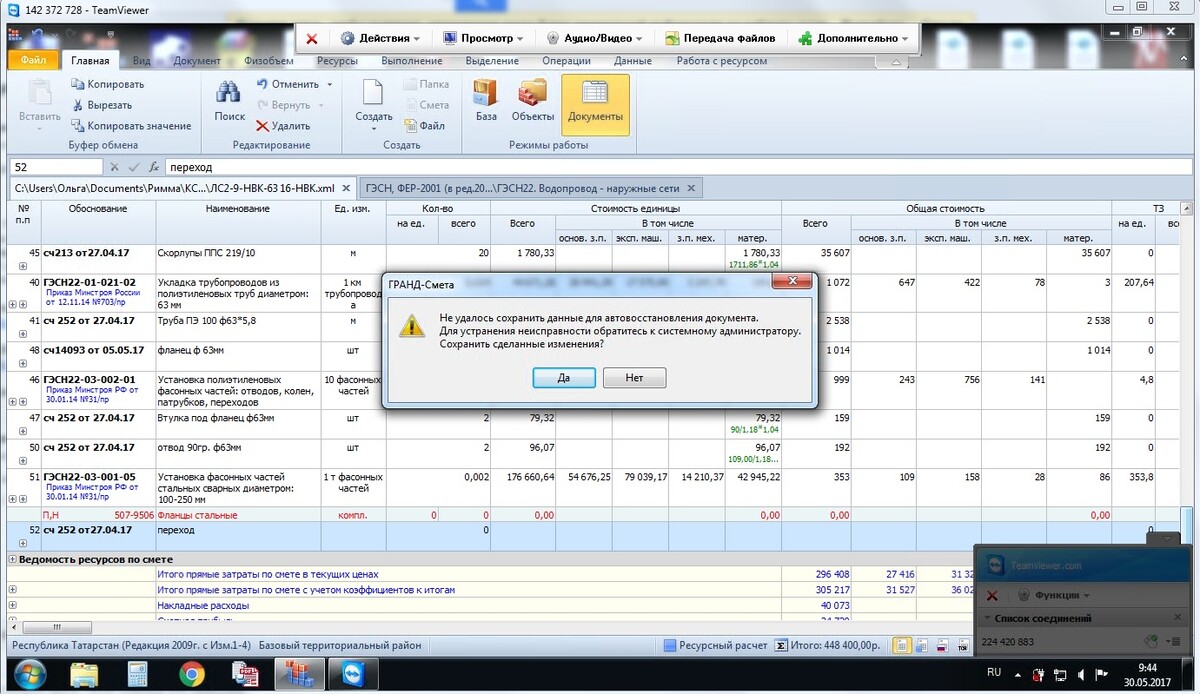
Task: Click the horizontal scrollbar under the table
Action: [300, 629]
